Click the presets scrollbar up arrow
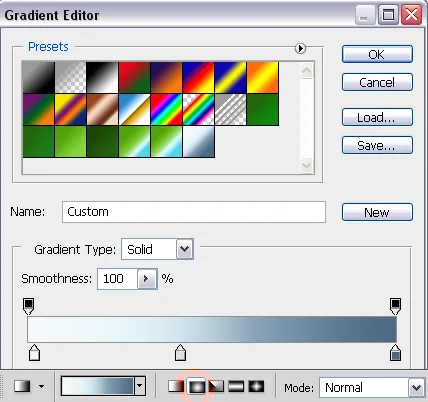 [307, 70]
